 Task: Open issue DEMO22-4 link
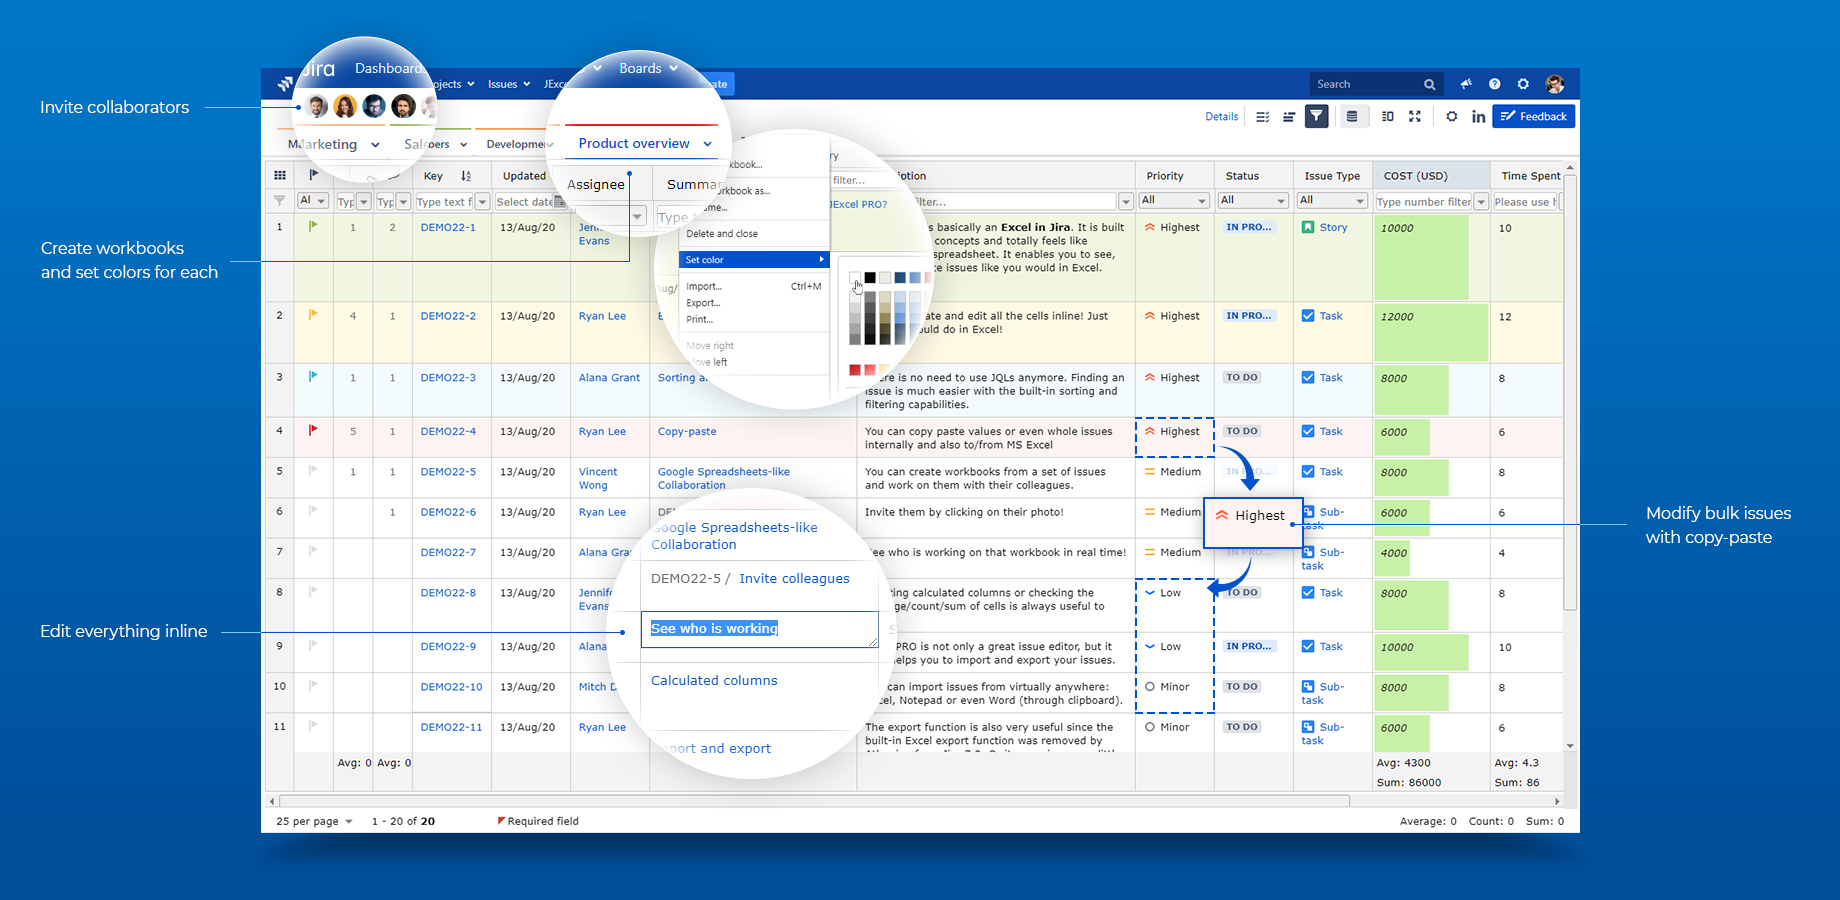click(448, 431)
